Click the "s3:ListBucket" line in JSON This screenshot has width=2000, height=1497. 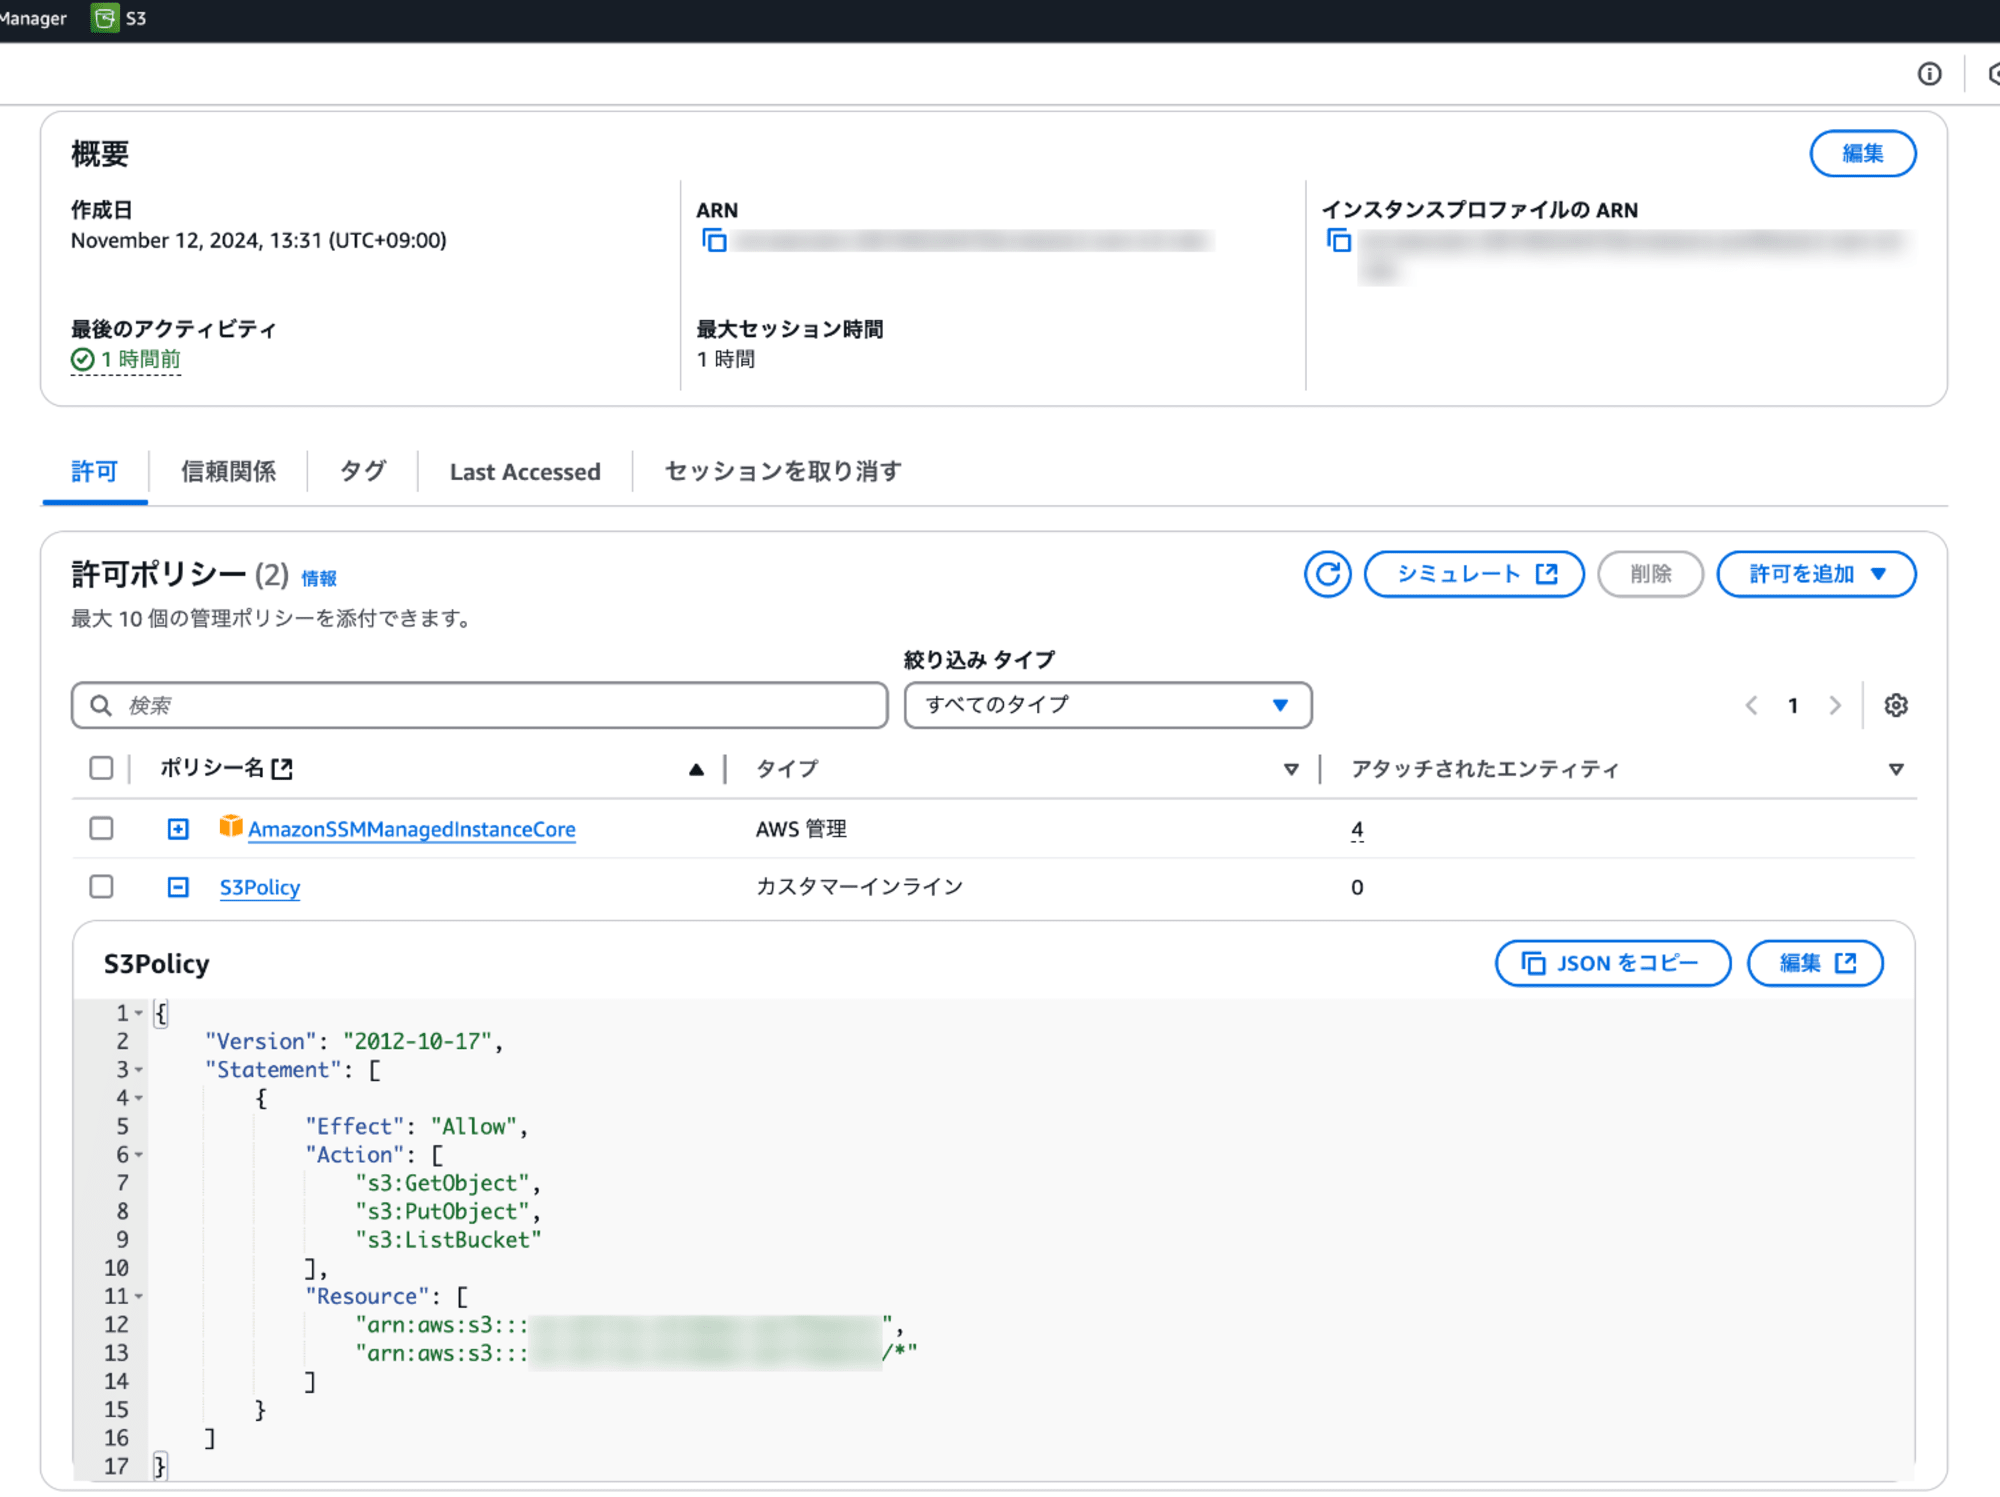coord(448,1240)
